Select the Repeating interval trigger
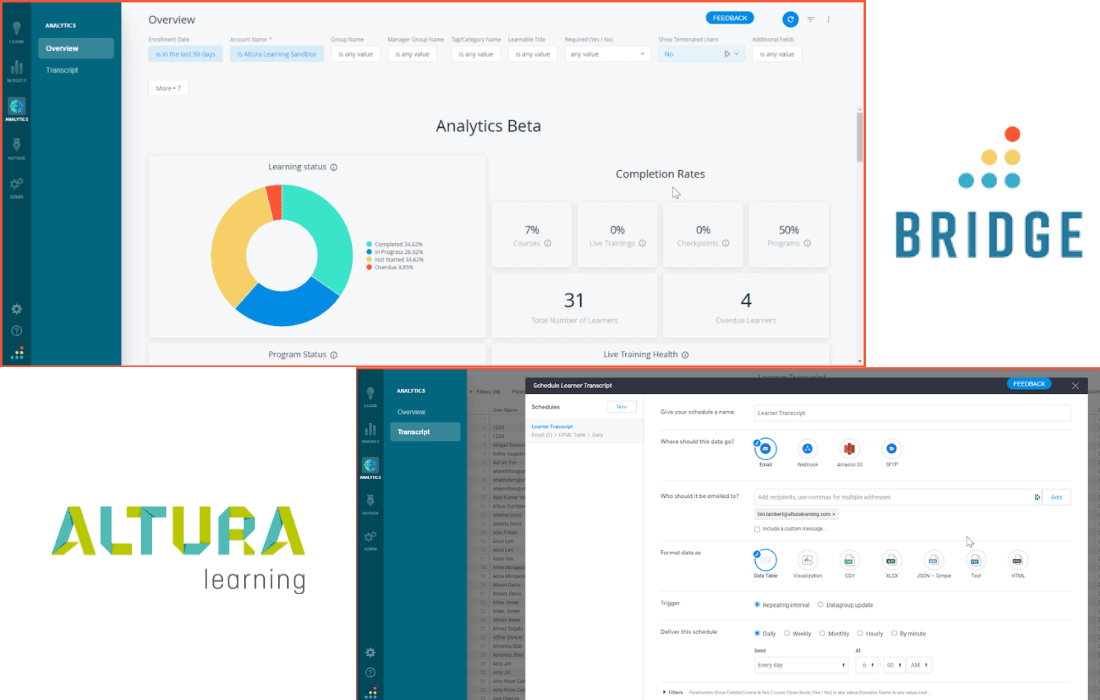 pyautogui.click(x=757, y=605)
